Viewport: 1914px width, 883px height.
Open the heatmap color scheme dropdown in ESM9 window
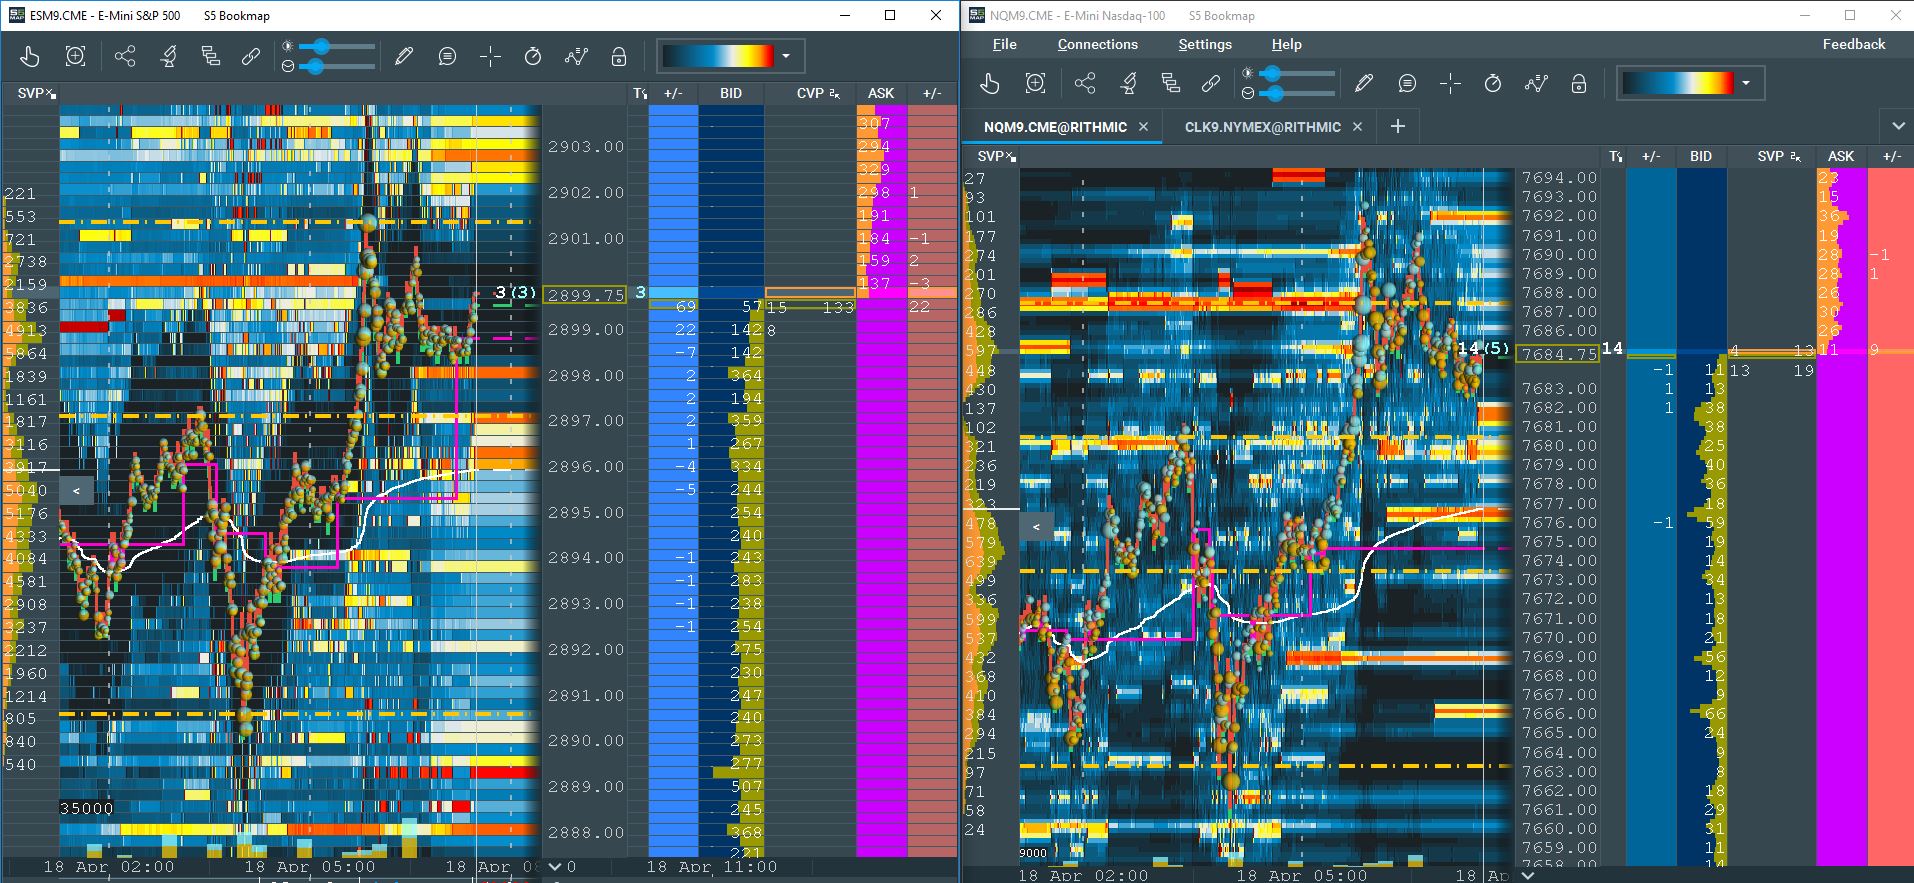click(731, 56)
